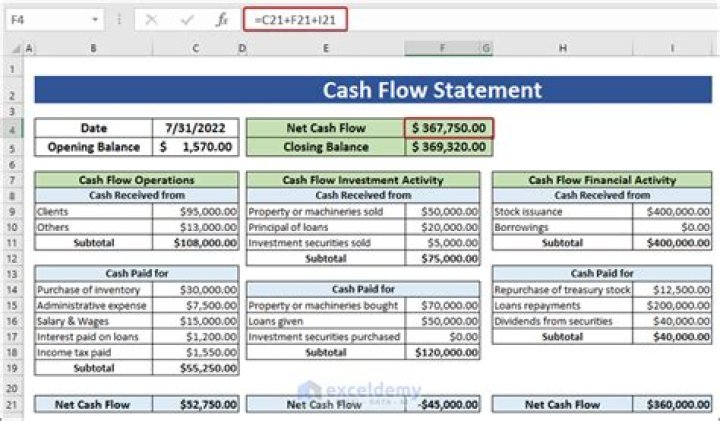Select the $360,000.00 financial net cash flow
The width and height of the screenshot is (720, 421).
pos(672,404)
